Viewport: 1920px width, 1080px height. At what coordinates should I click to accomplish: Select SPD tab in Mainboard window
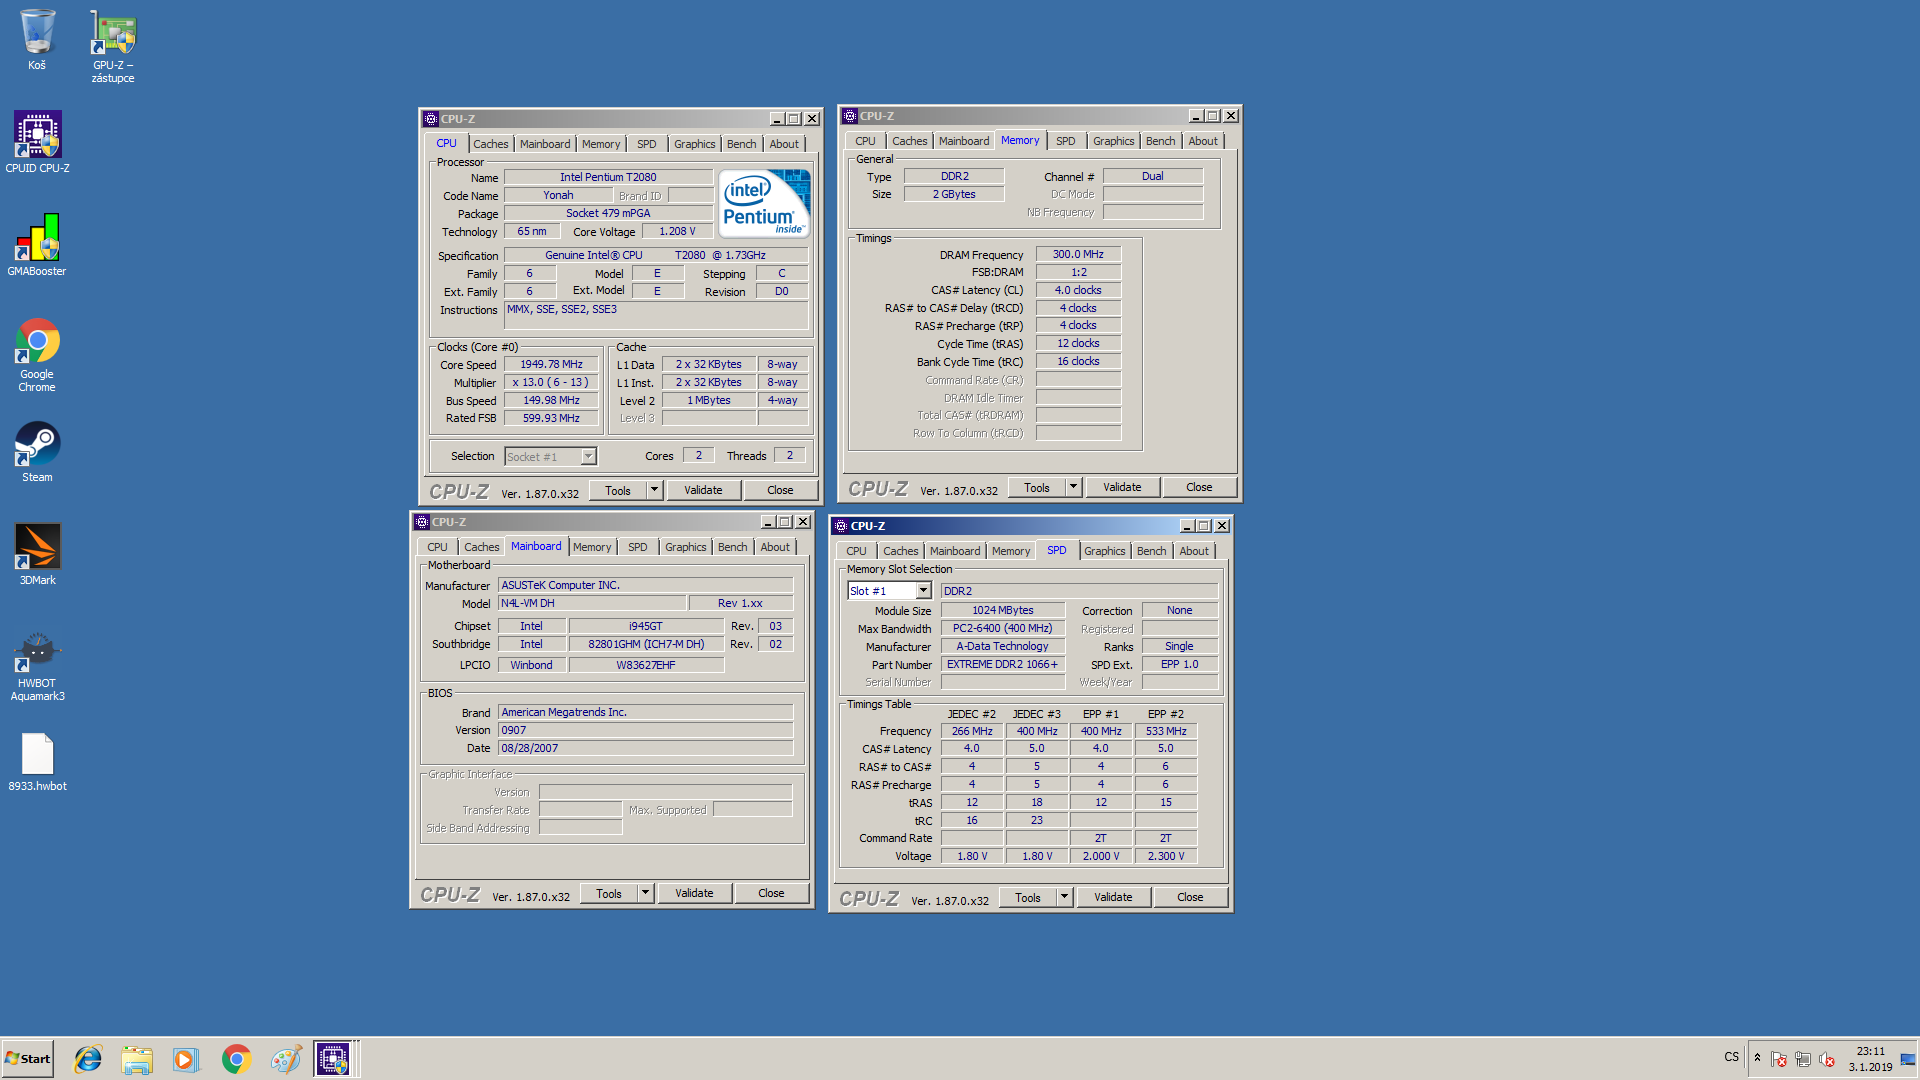637,547
